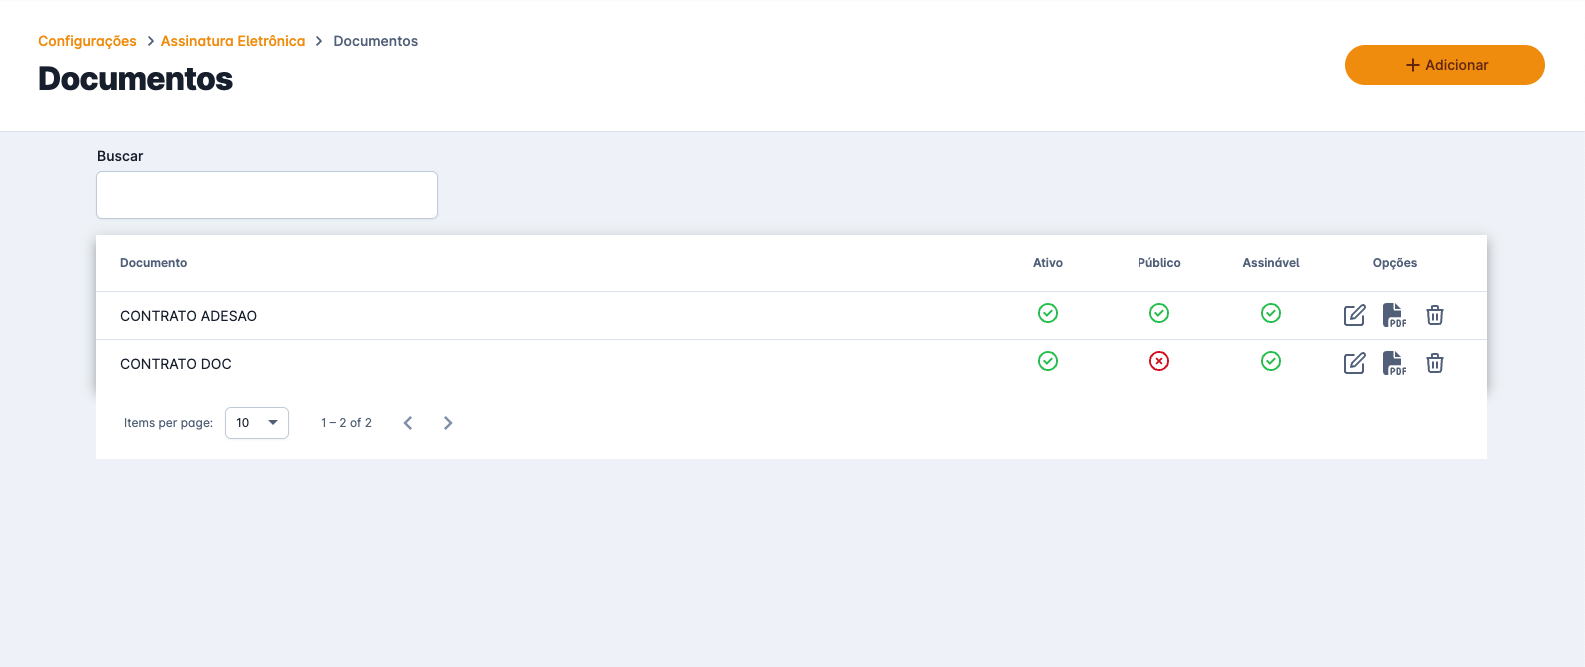Screen dimensions: 1585x667
Task: Toggle Público status for CONTRATO ADESAO
Action: [x=1159, y=313]
